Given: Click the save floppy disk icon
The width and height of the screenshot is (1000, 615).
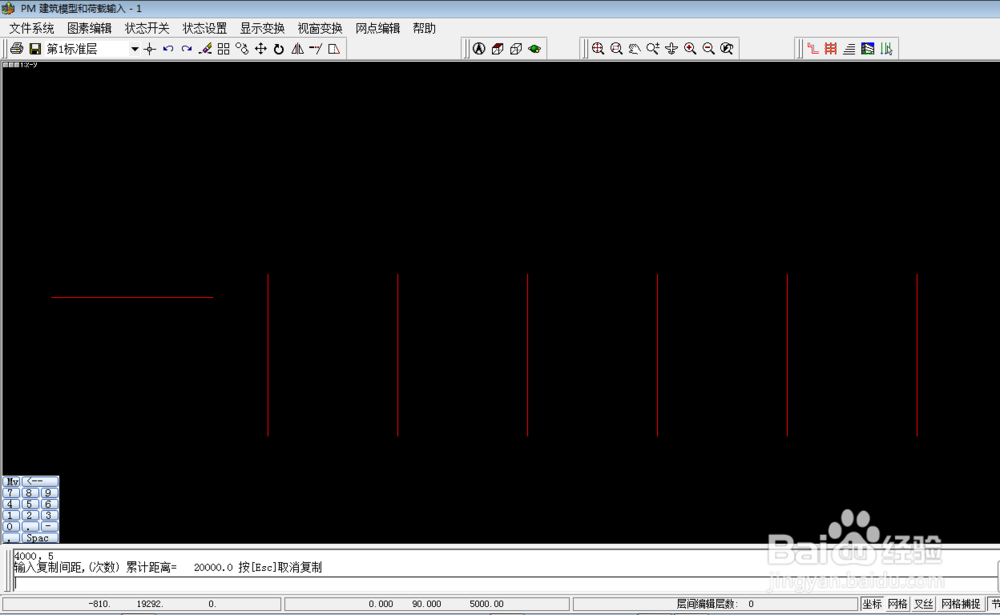Looking at the screenshot, I should click(x=35, y=48).
